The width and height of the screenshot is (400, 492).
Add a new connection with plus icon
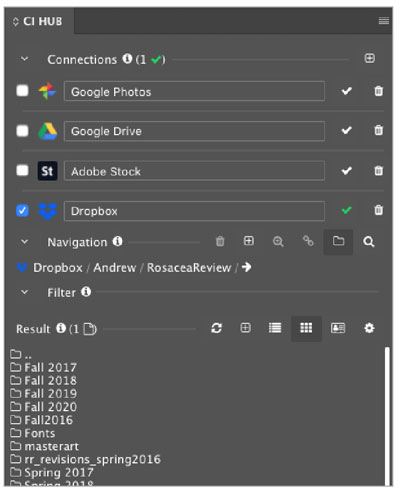pyautogui.click(x=369, y=59)
